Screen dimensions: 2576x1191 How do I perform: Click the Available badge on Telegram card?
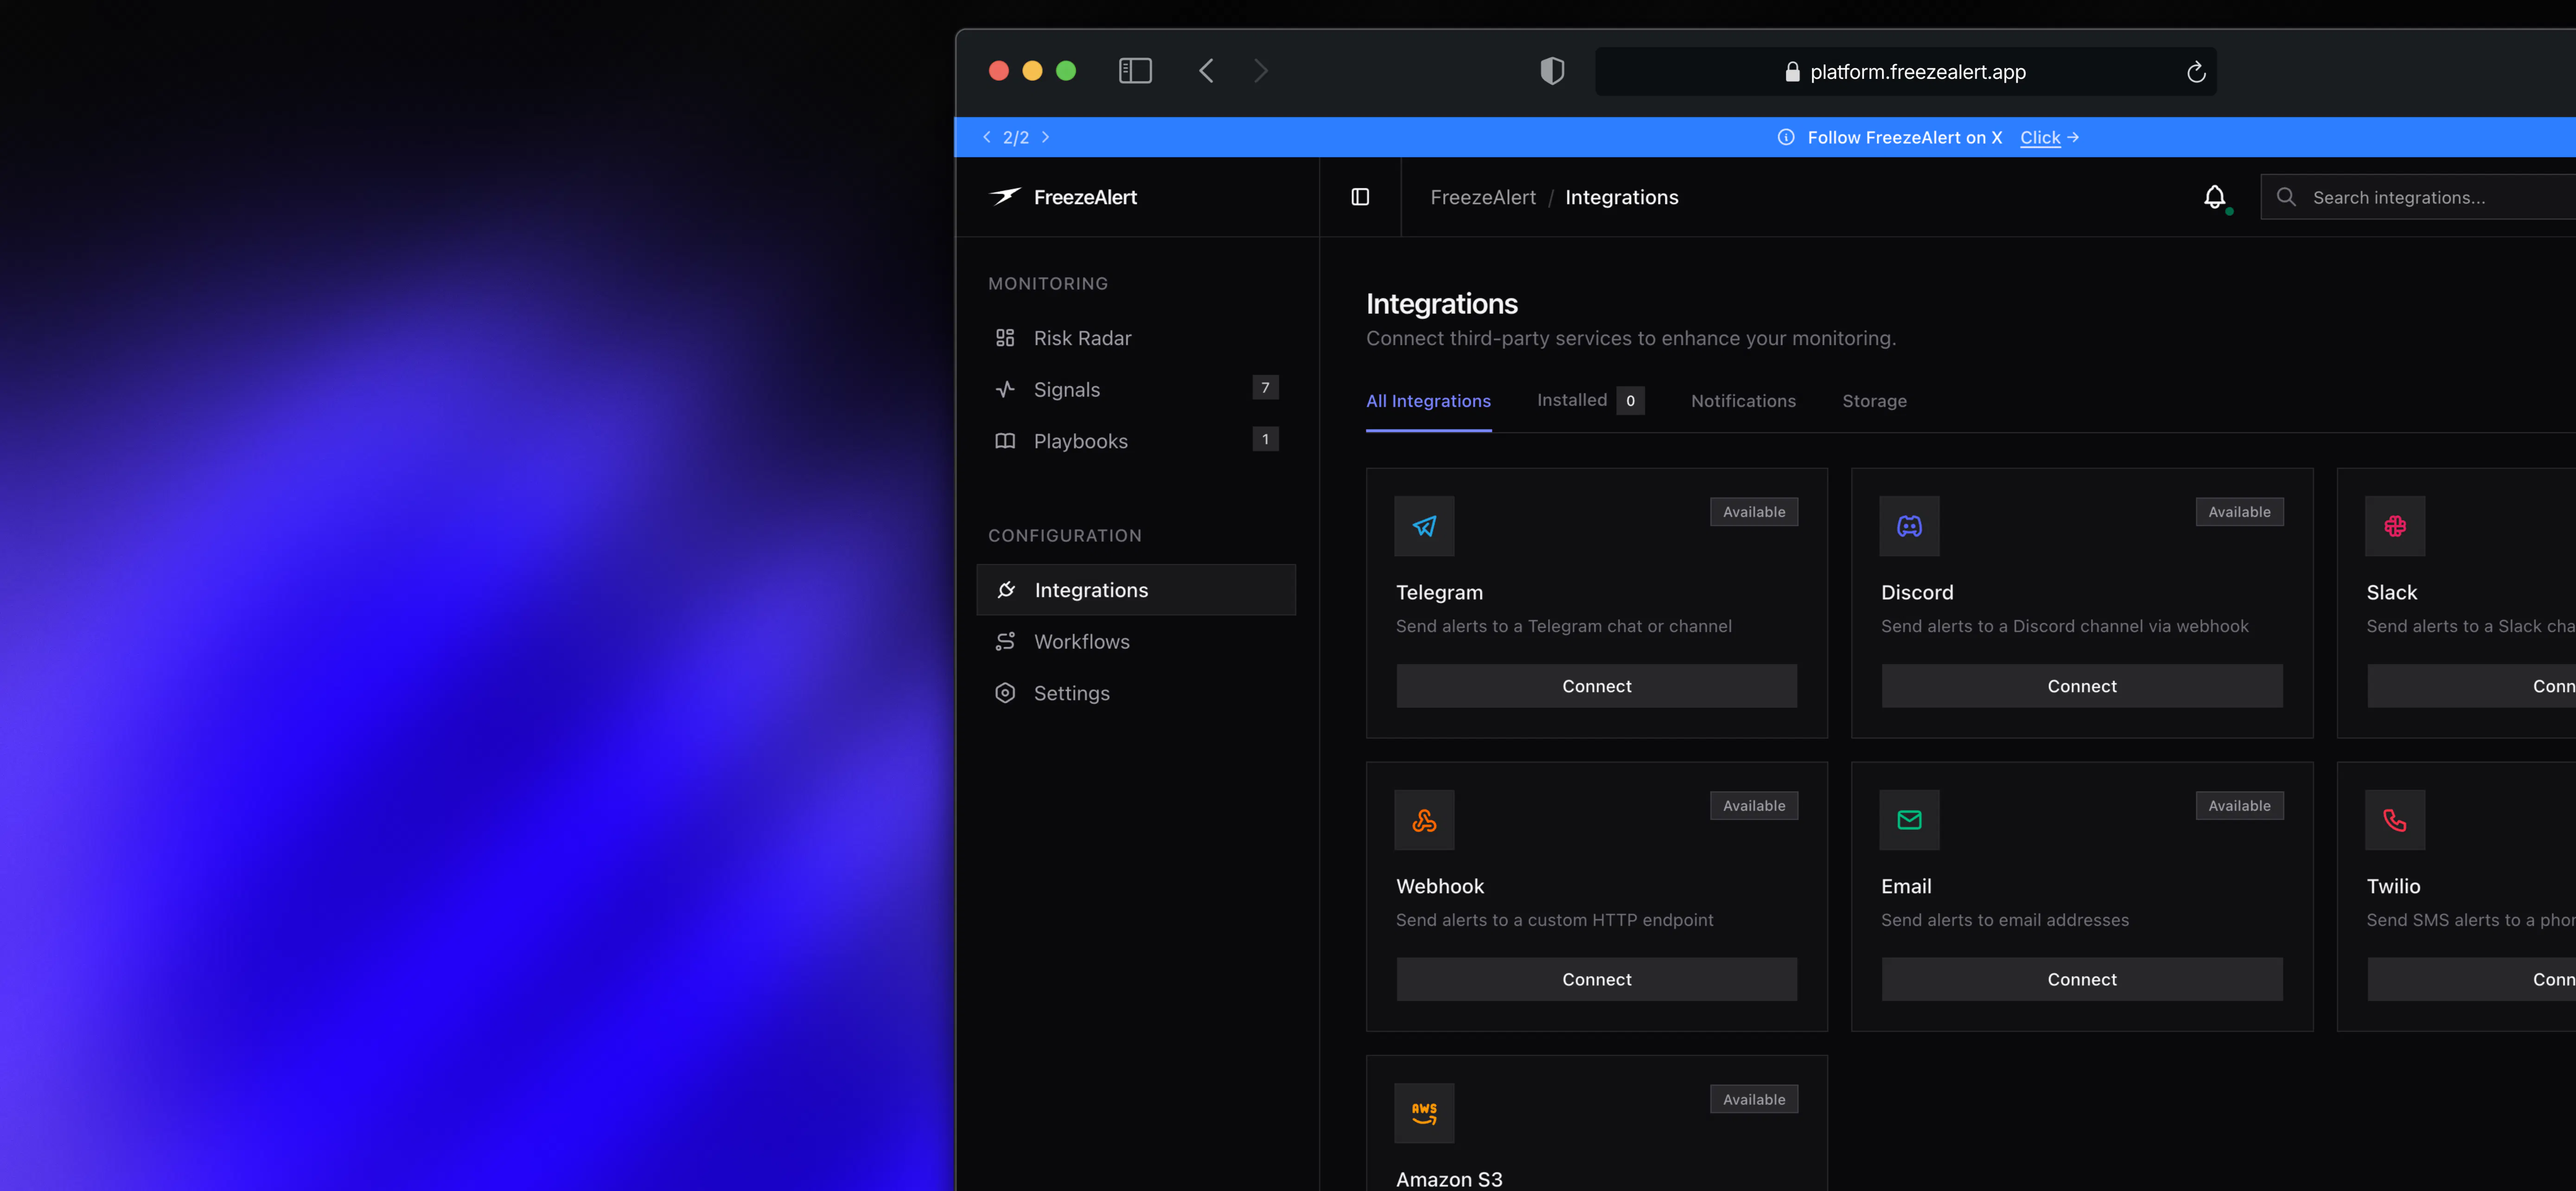[1754, 512]
